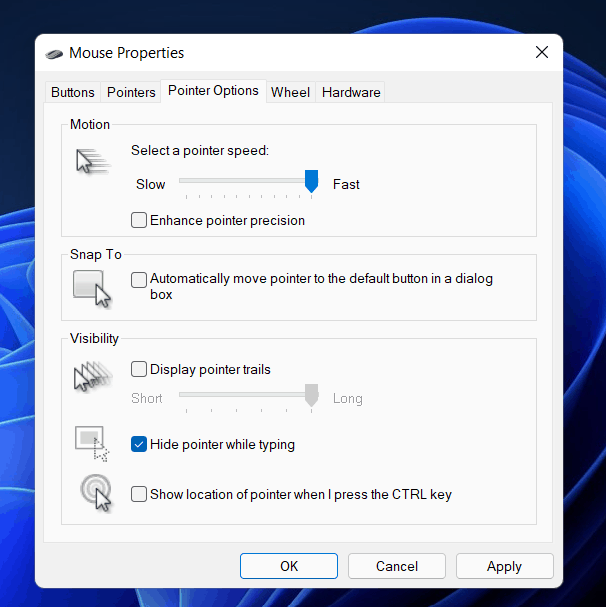The width and height of the screenshot is (606, 607).
Task: Close the Mouse Properties dialog
Action: pyautogui.click(x=541, y=53)
